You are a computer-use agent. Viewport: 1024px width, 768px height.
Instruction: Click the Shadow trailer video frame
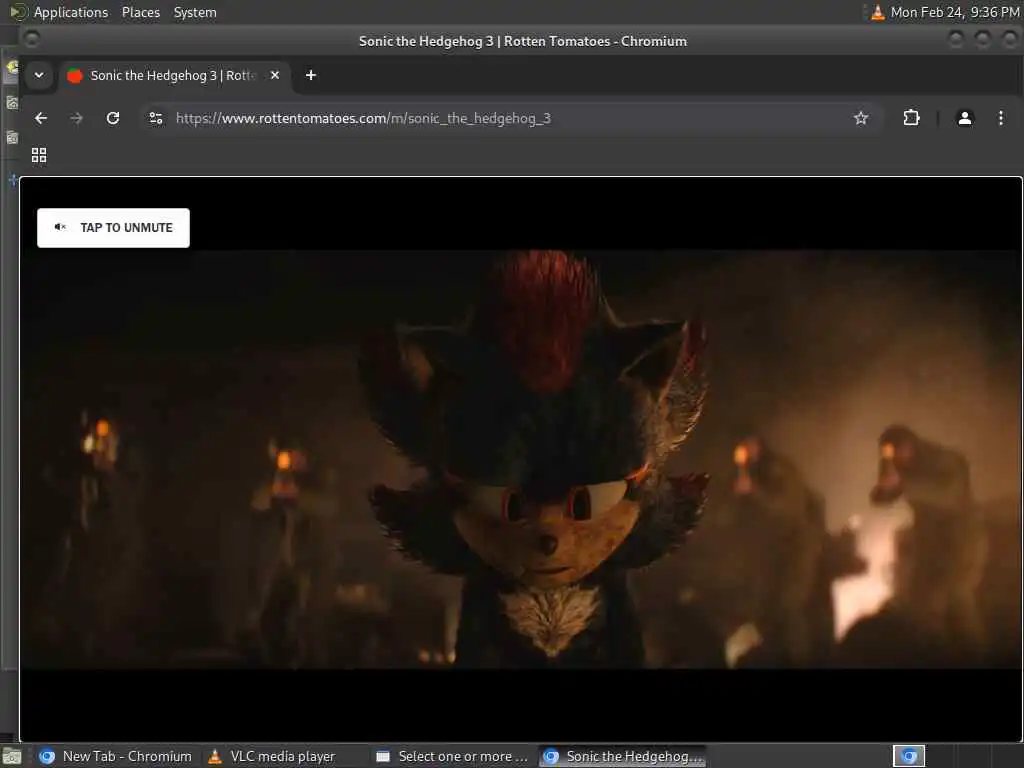520,458
